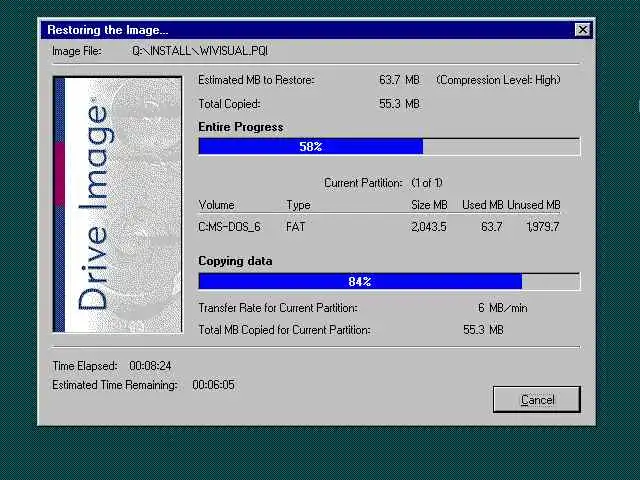Image resolution: width=640 pixels, height=480 pixels.
Task: Click the 'Entire Progress' heading
Action: pos(241,127)
